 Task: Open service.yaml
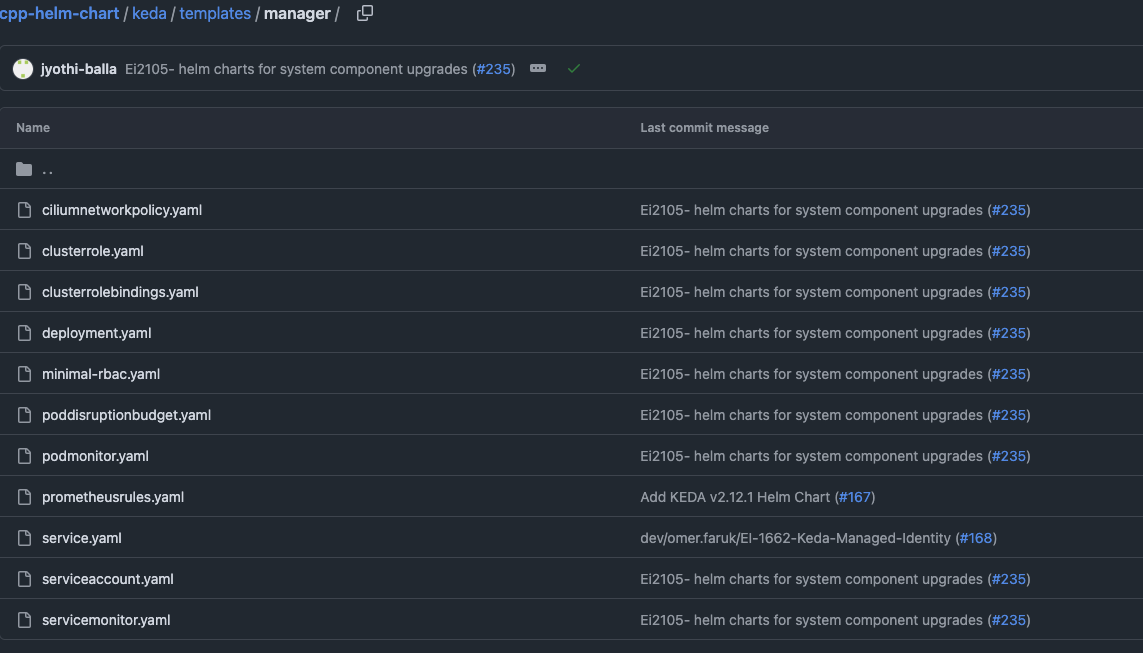click(x=82, y=538)
